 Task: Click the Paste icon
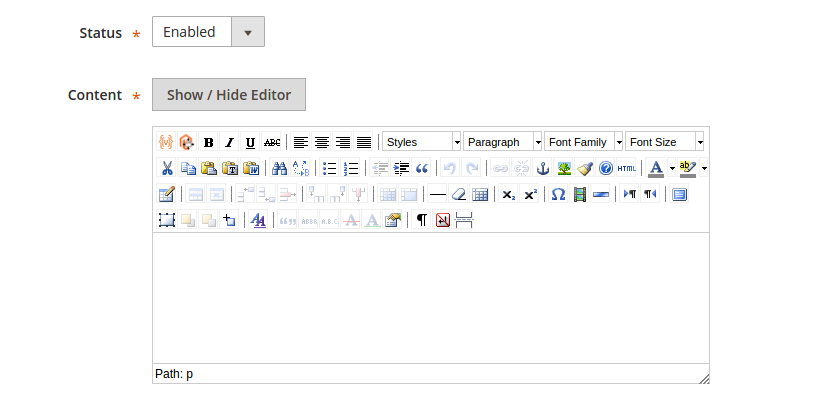pyautogui.click(x=209, y=168)
